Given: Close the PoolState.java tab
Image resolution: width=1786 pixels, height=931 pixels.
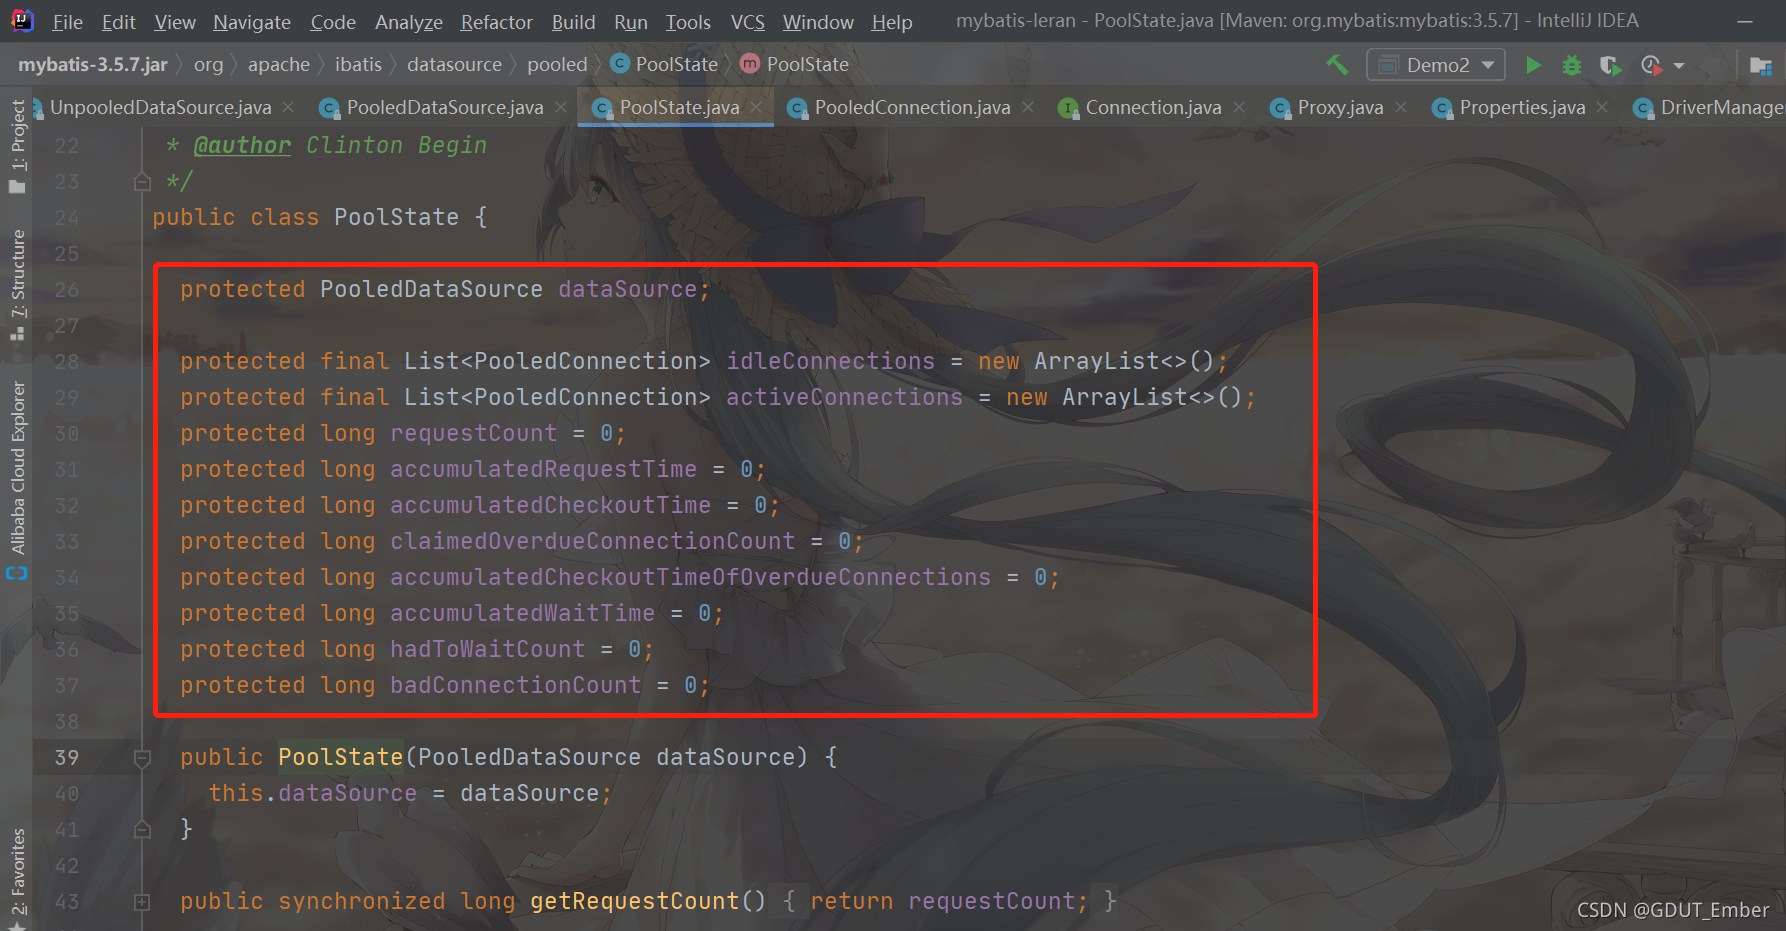Looking at the screenshot, I should pyautogui.click(x=756, y=107).
